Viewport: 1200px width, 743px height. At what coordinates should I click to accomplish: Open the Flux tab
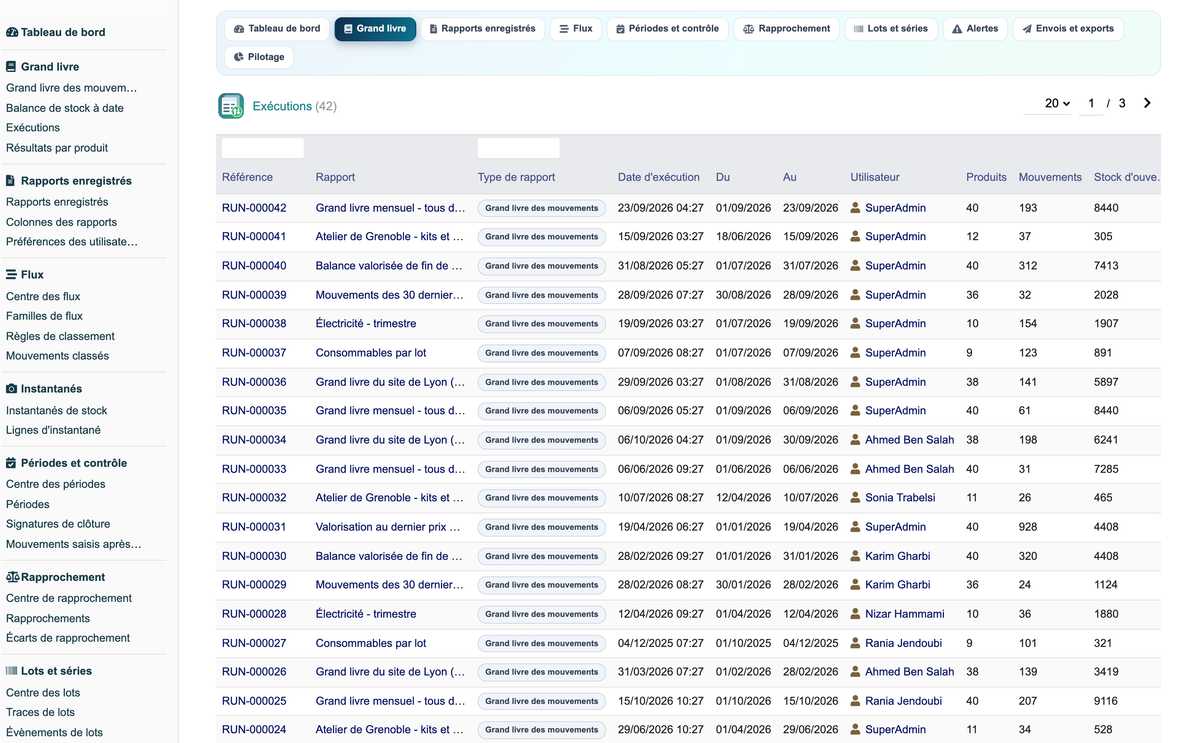576,29
